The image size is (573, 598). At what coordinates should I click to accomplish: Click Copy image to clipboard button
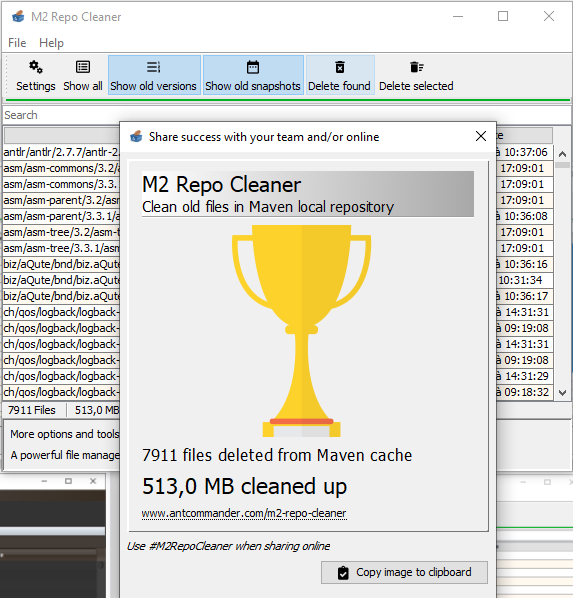pos(404,572)
